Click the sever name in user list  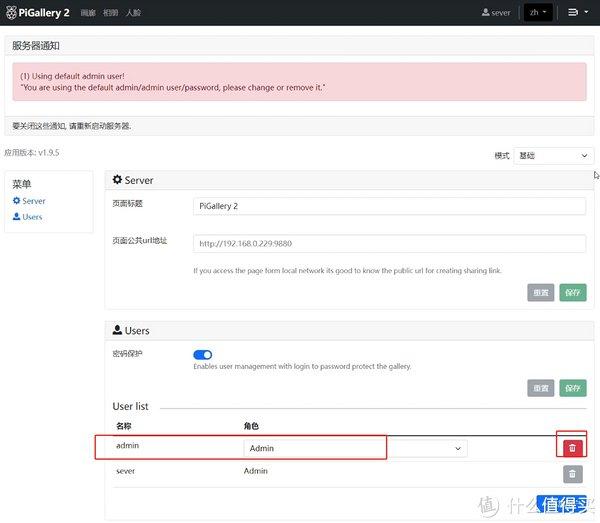(126, 471)
